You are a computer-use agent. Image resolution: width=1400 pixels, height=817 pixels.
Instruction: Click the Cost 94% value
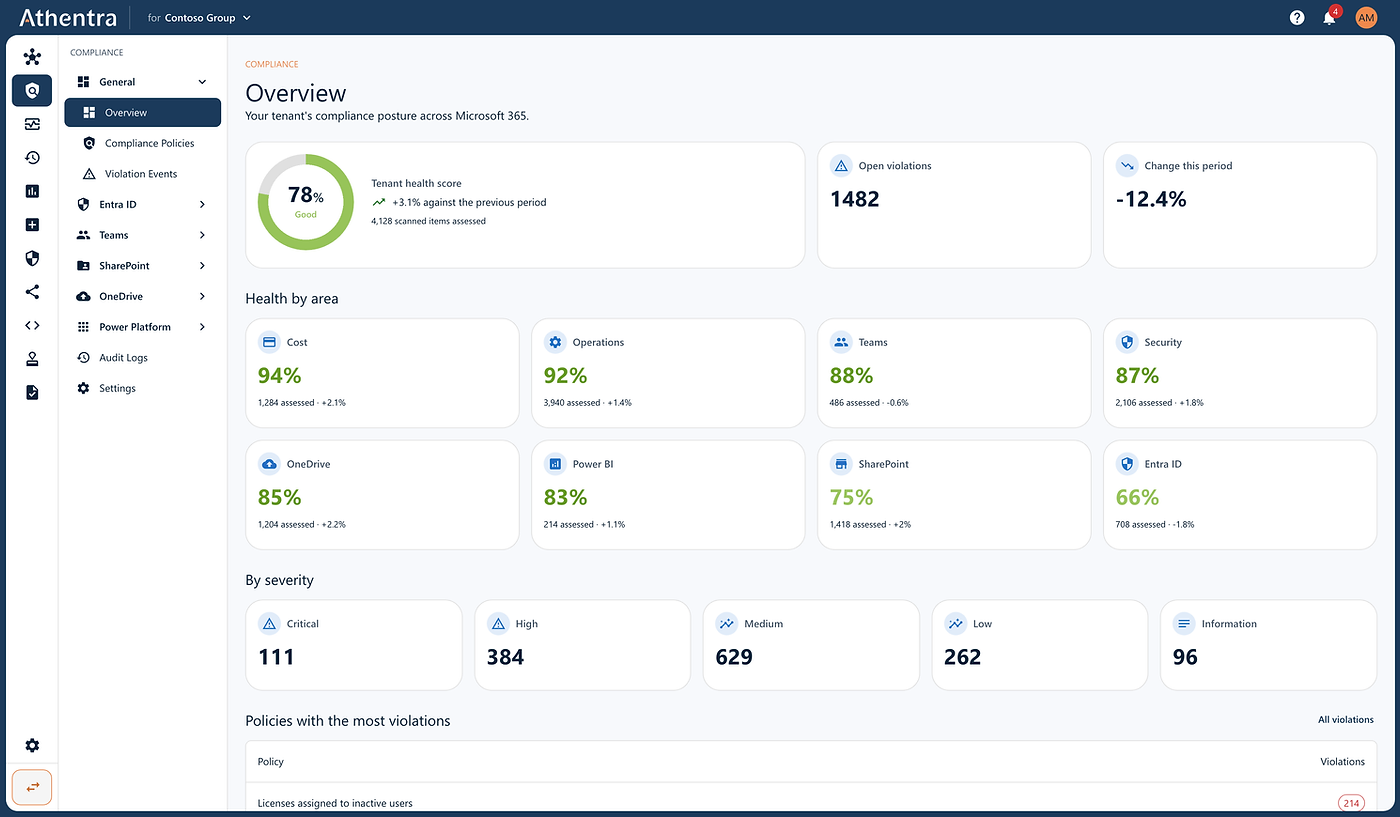(x=280, y=376)
